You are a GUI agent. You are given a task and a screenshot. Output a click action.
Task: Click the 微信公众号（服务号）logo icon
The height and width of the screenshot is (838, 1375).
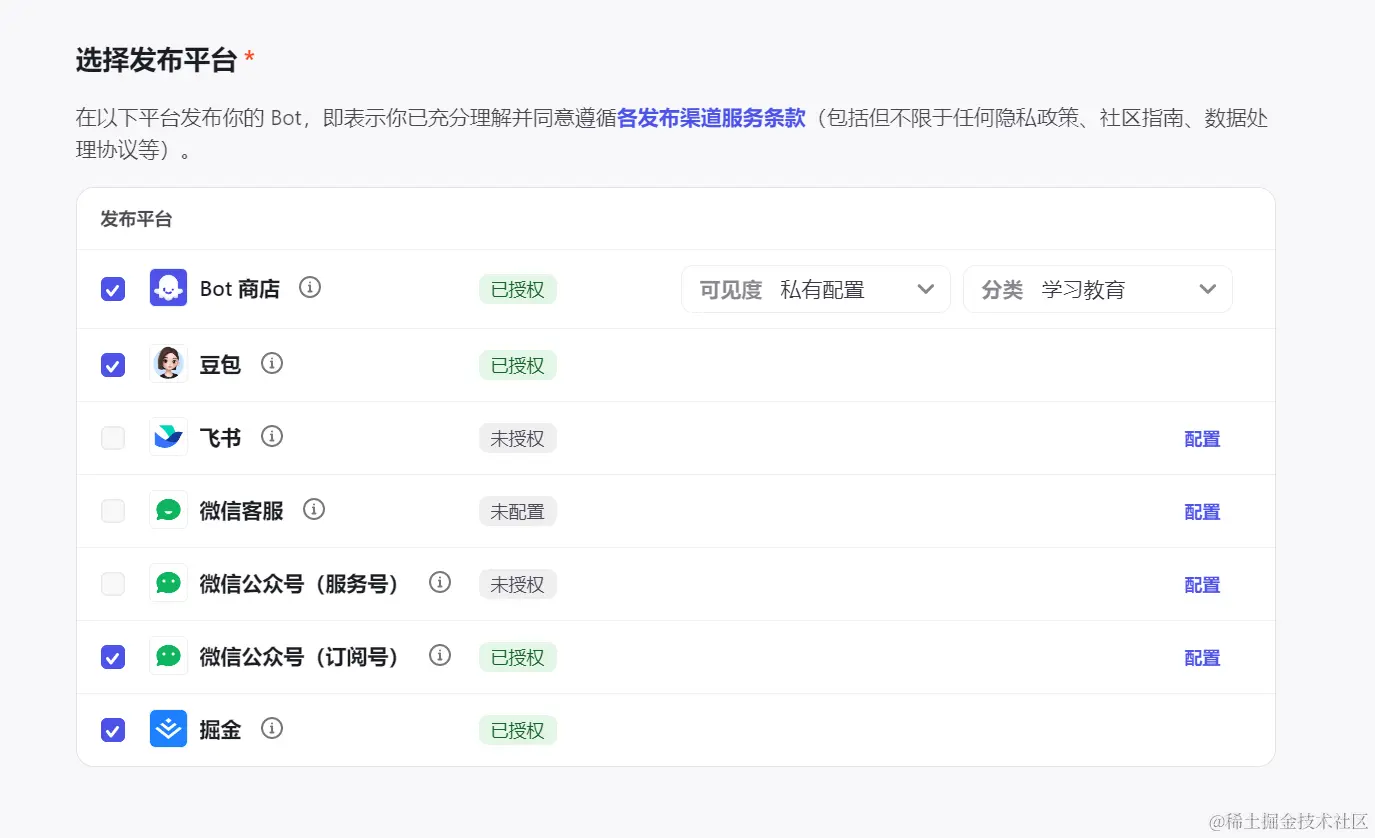[x=168, y=583]
